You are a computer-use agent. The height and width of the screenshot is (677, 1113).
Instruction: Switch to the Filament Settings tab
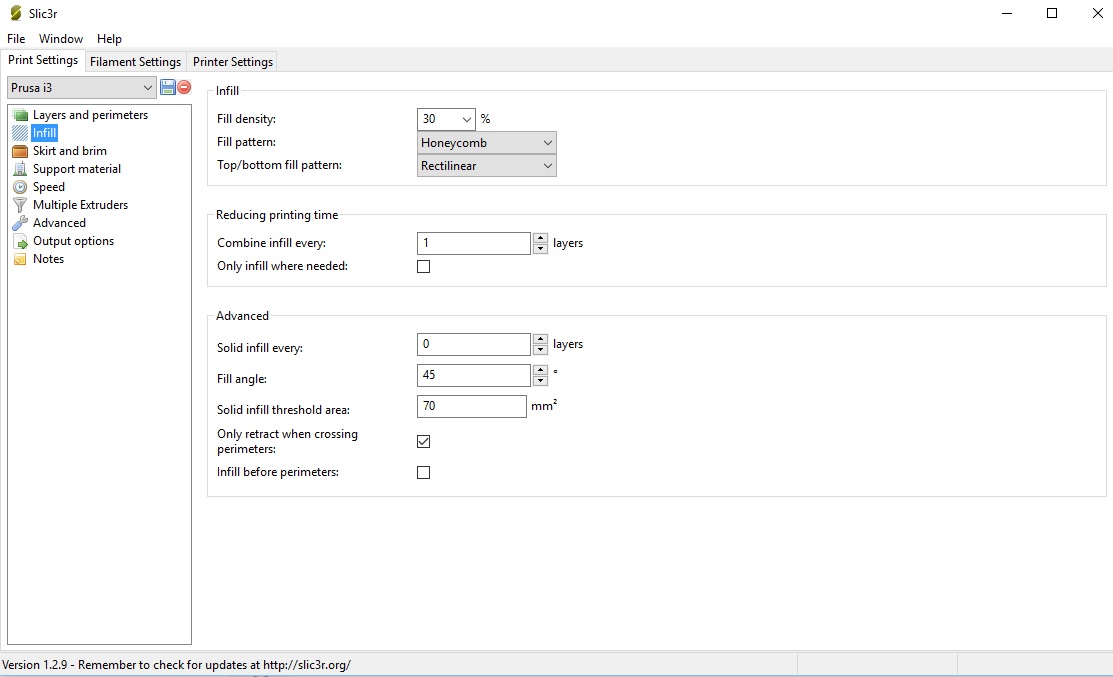135,62
